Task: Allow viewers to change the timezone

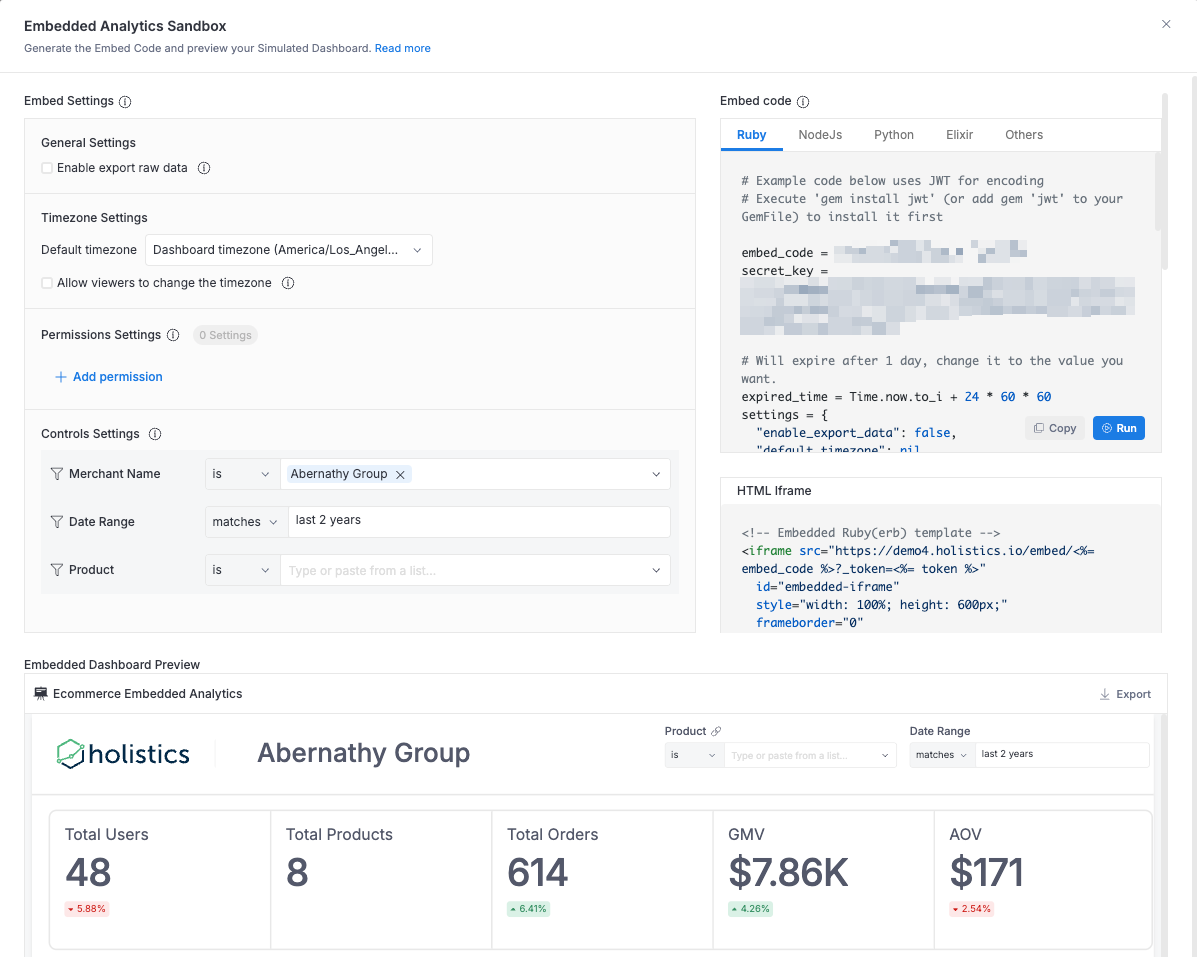Action: [47, 283]
